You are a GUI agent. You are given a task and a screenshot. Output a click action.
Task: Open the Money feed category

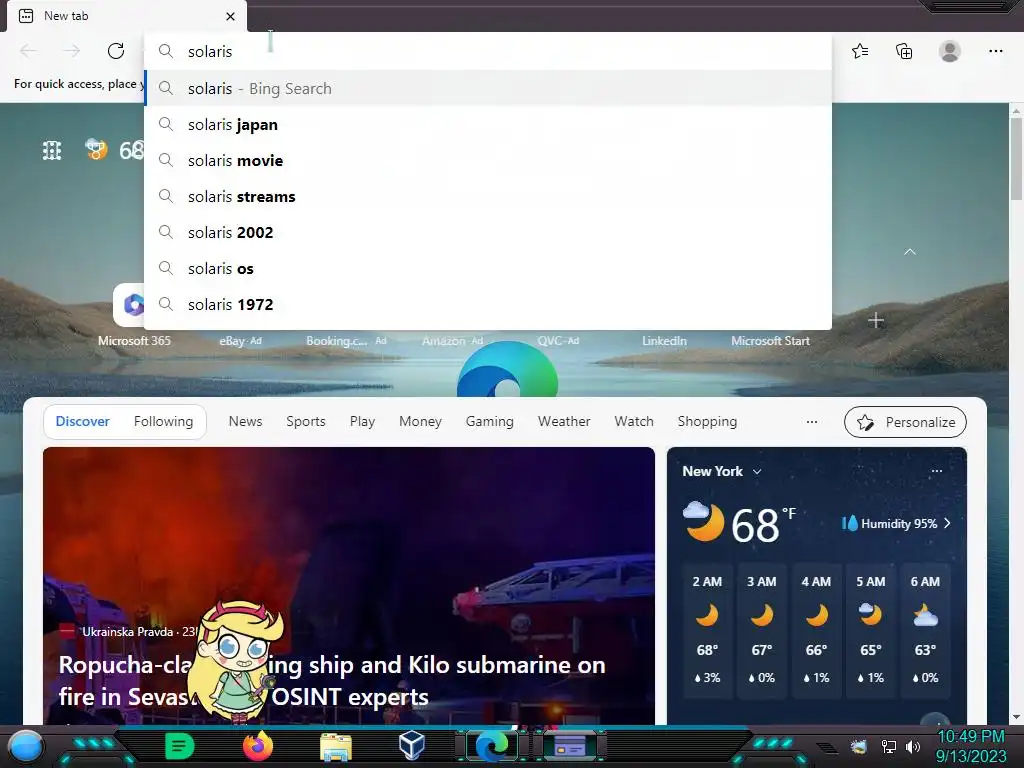click(420, 421)
